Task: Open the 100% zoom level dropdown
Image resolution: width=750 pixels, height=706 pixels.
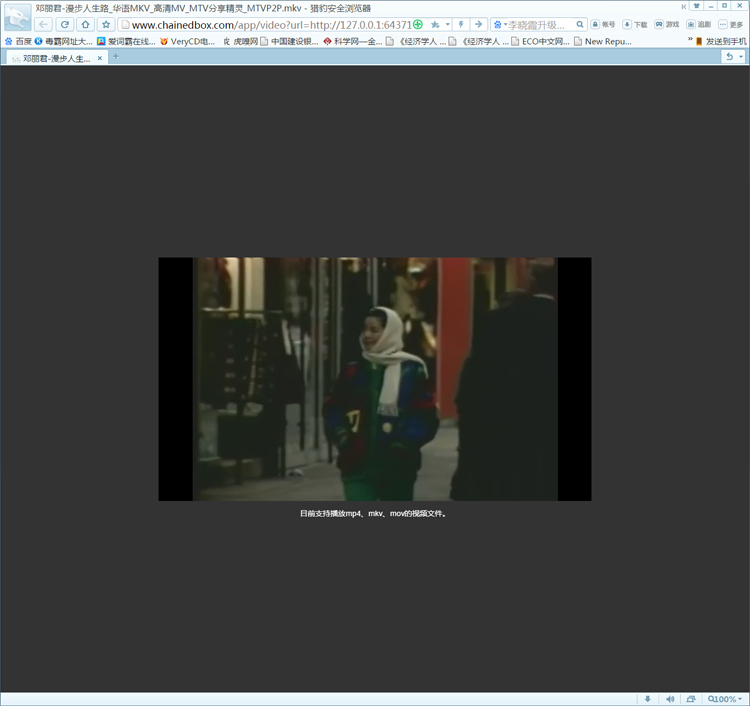Action: [725, 699]
